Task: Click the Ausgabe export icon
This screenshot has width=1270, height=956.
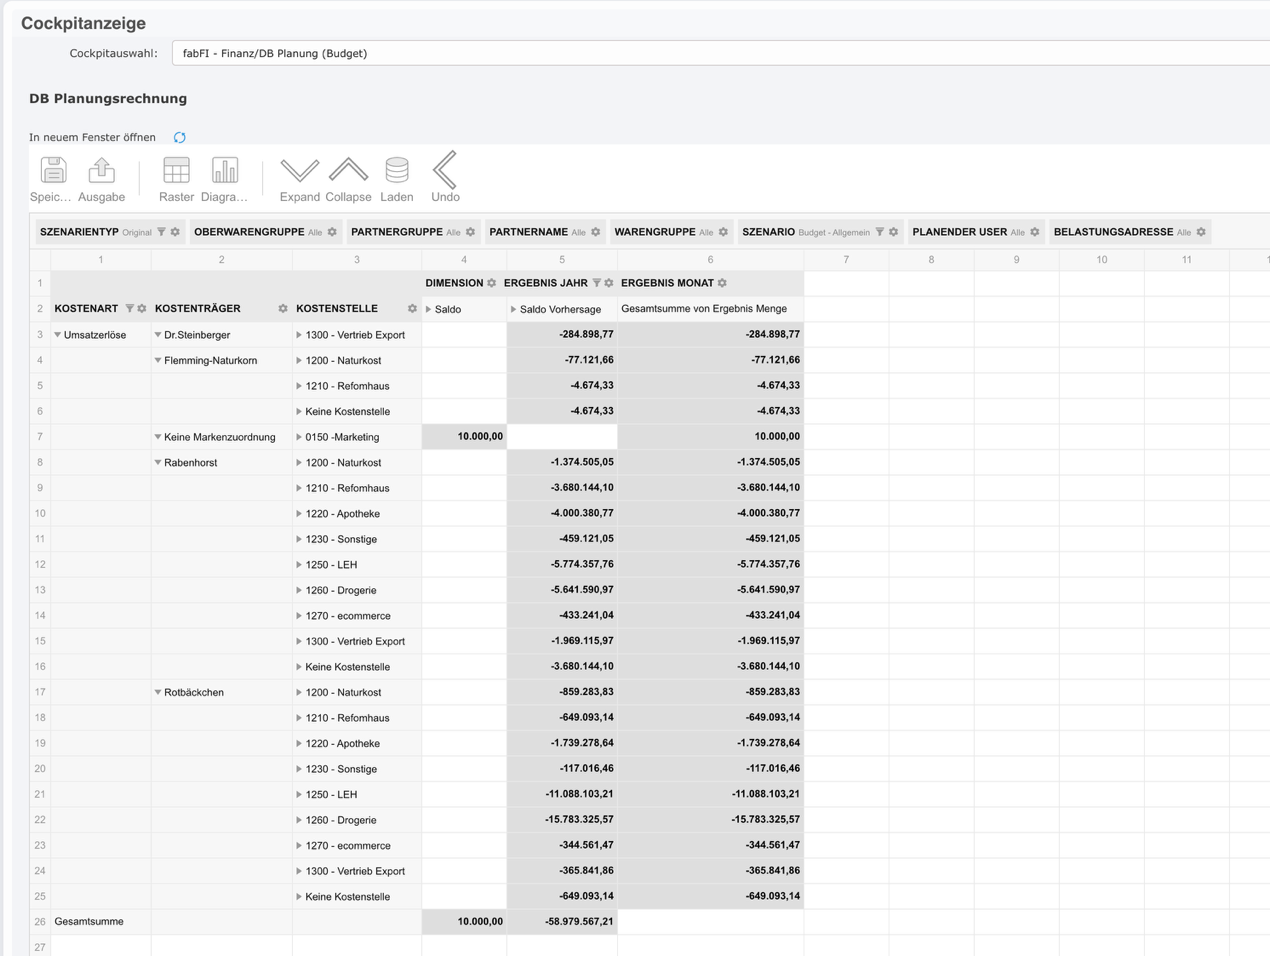Action: tap(101, 171)
